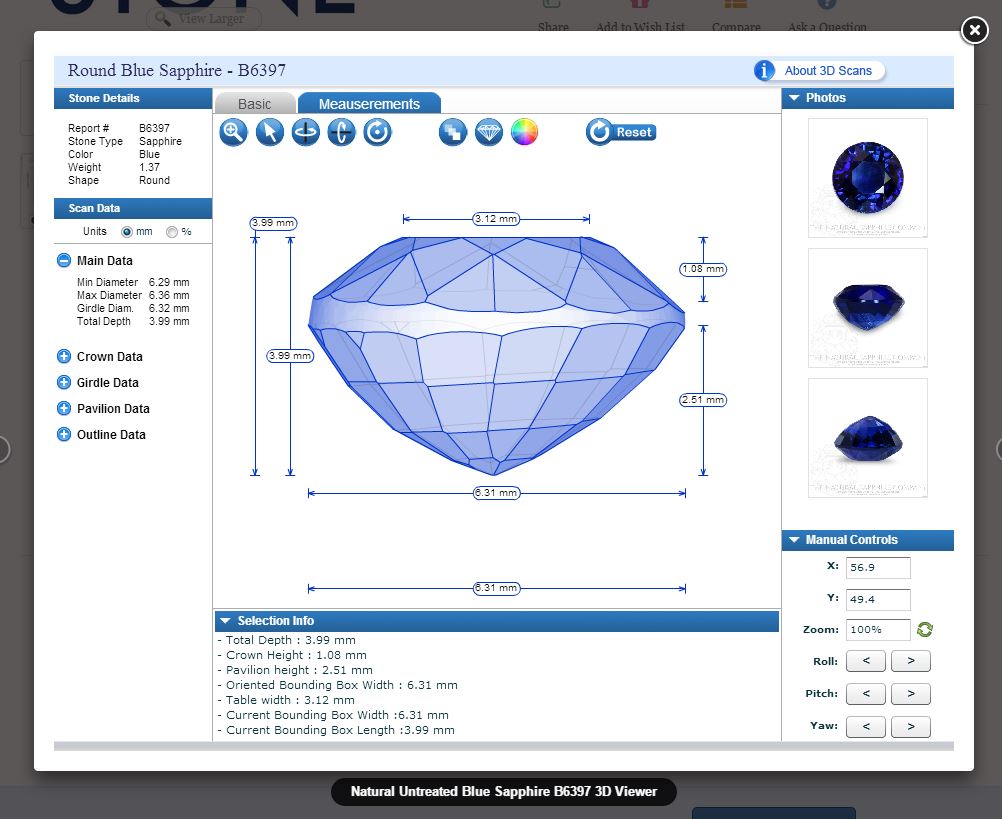Select the zoom magnifier tool
The width and height of the screenshot is (1002, 819).
point(233,132)
